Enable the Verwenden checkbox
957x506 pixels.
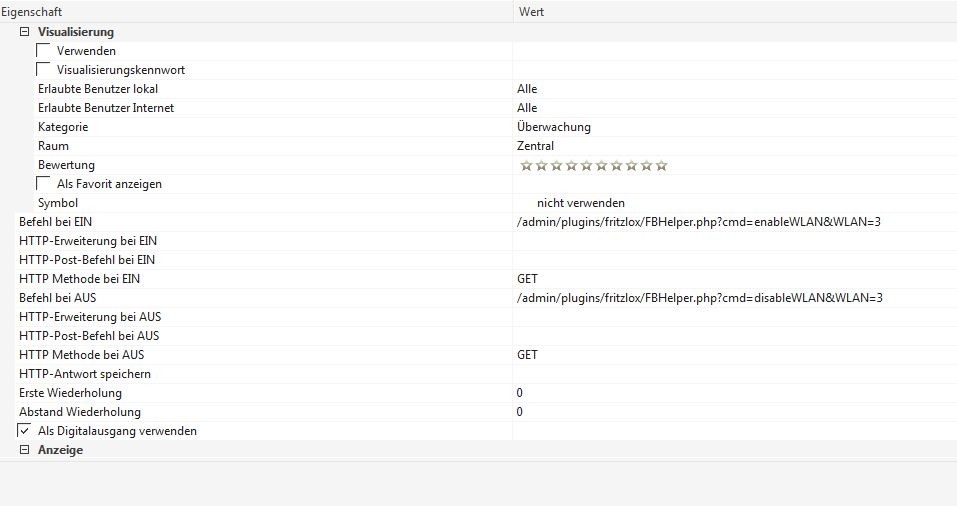44,51
